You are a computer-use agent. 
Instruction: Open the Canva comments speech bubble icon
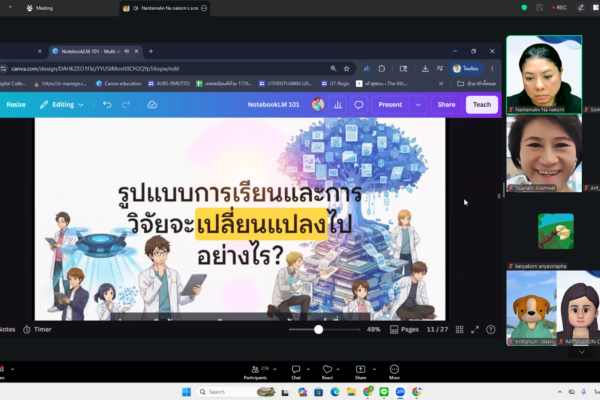pos(359,104)
